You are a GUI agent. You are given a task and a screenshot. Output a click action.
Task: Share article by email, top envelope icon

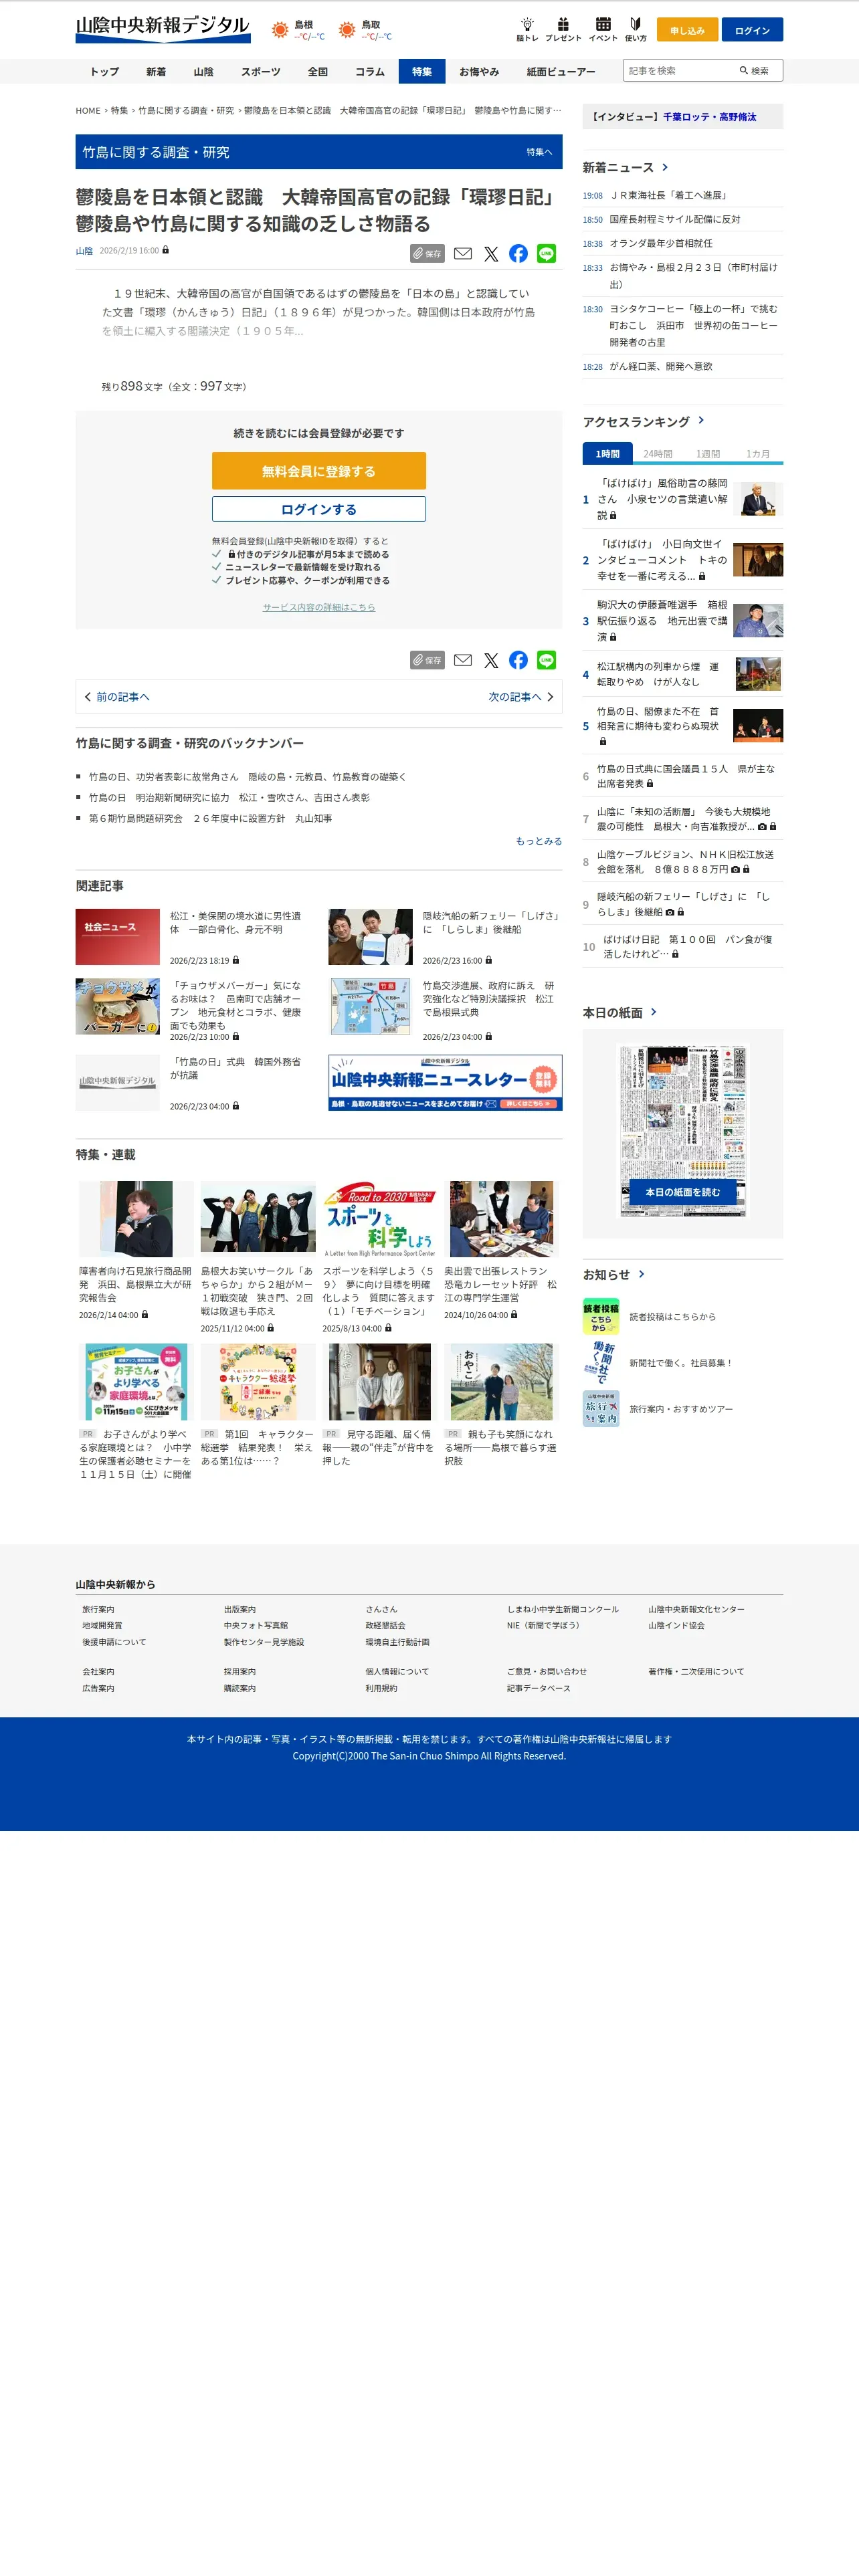pos(463,253)
